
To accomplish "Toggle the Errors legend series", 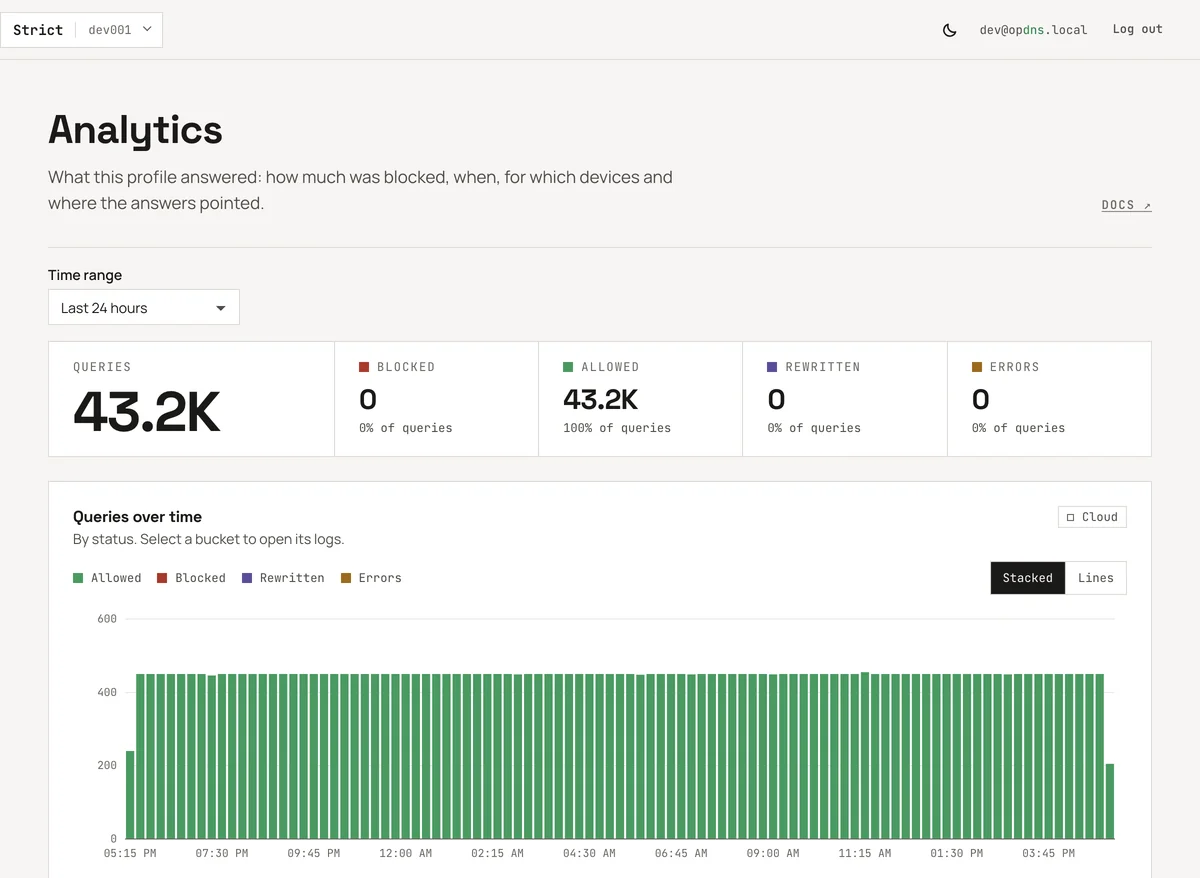I will (371, 578).
